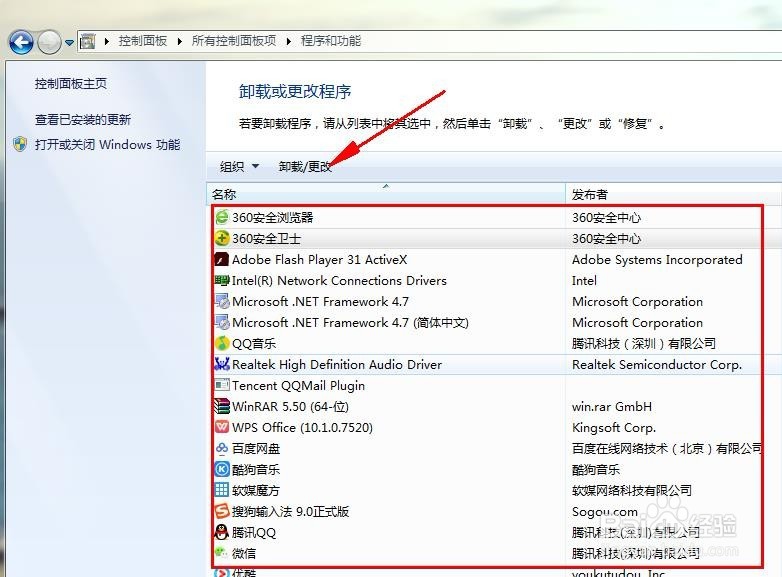782x577 pixels.
Task: Sort by the 名称 column header
Action: (386, 194)
